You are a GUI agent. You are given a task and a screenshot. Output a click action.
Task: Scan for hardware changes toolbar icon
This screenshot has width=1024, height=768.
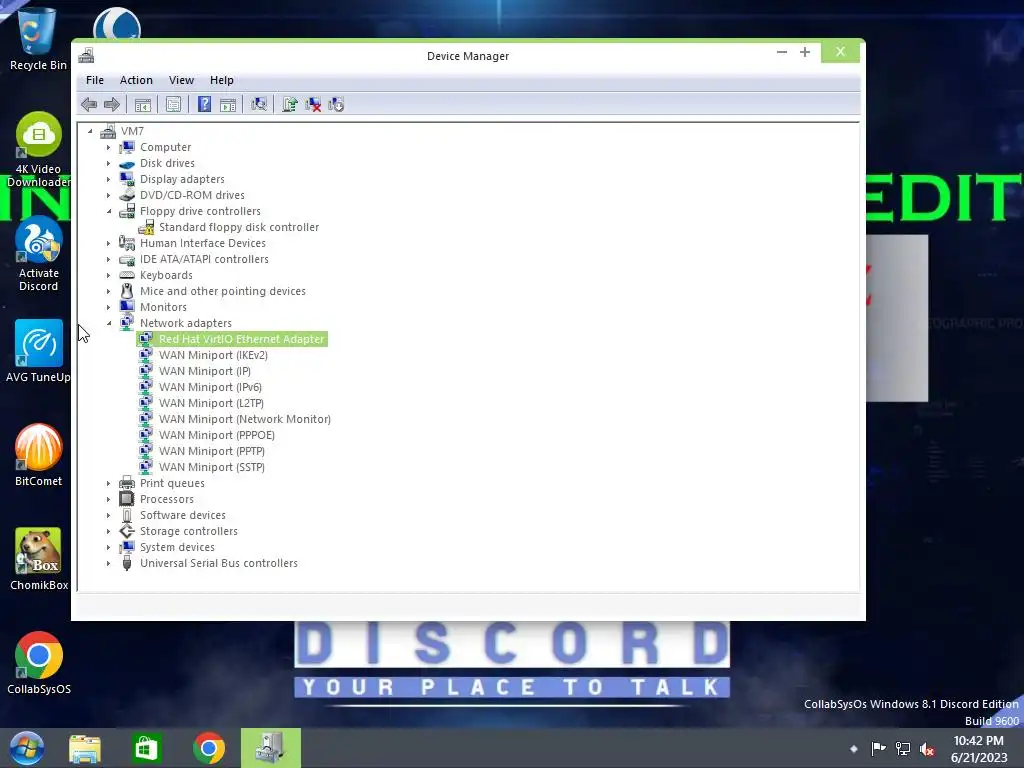click(259, 104)
